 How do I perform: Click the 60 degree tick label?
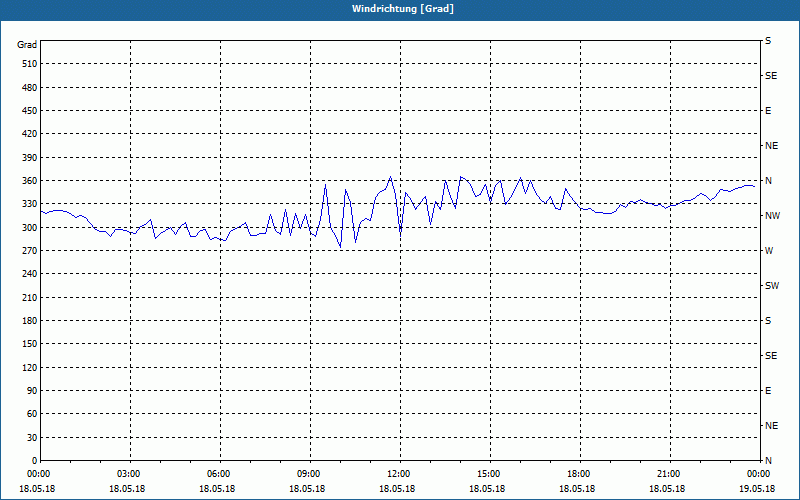pyautogui.click(x=32, y=414)
